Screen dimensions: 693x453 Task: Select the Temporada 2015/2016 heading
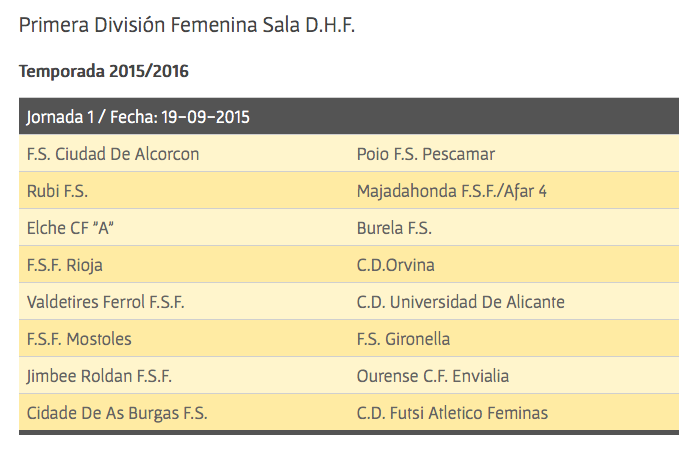coord(104,71)
